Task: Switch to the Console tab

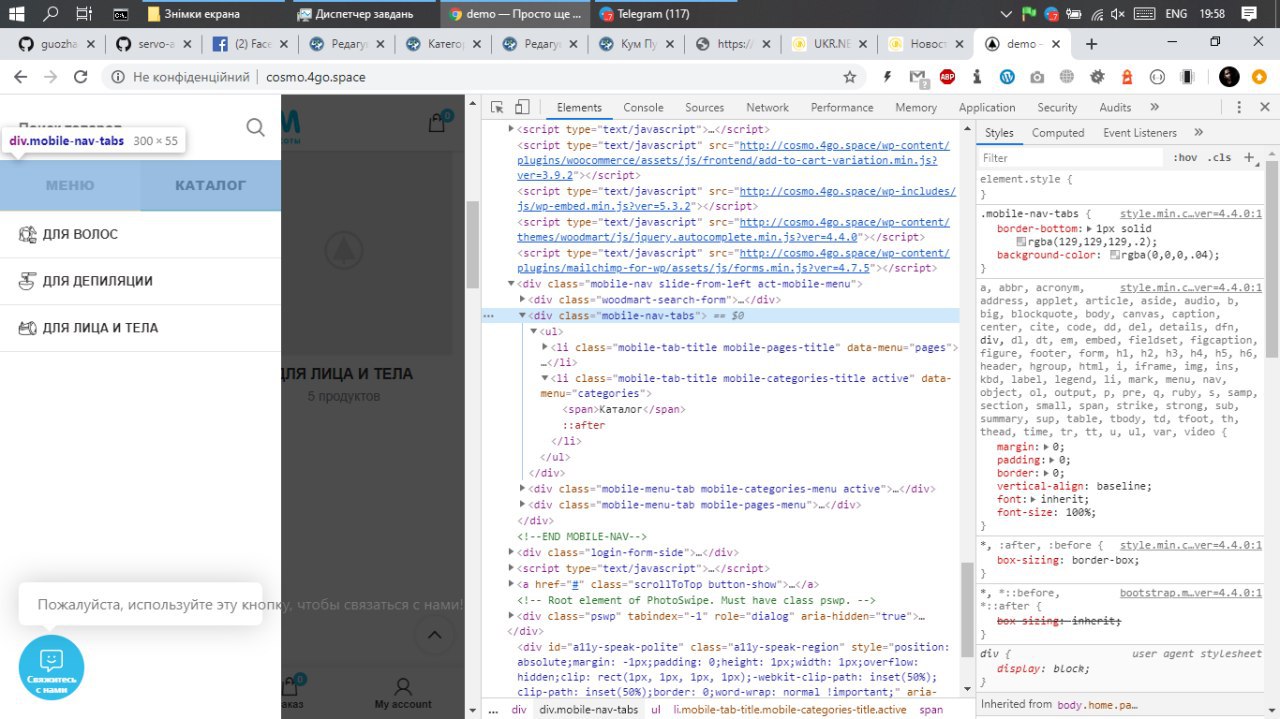Action: (643, 108)
